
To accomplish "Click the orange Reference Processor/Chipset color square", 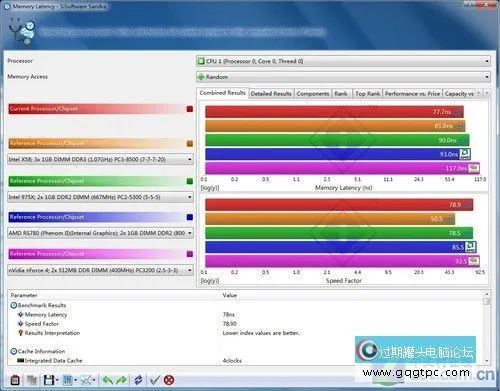I will [190, 143].
